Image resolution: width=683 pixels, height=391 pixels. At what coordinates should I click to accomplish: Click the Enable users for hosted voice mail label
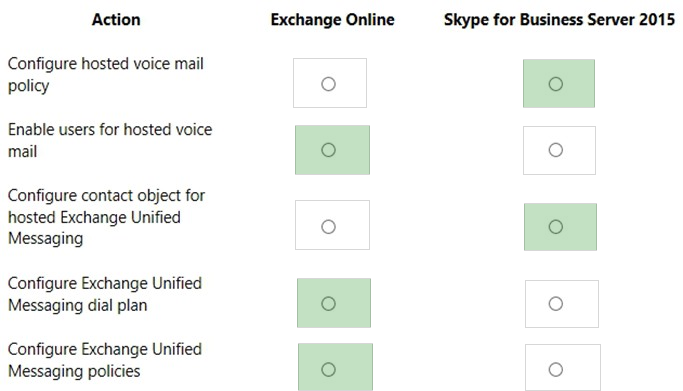(110, 140)
